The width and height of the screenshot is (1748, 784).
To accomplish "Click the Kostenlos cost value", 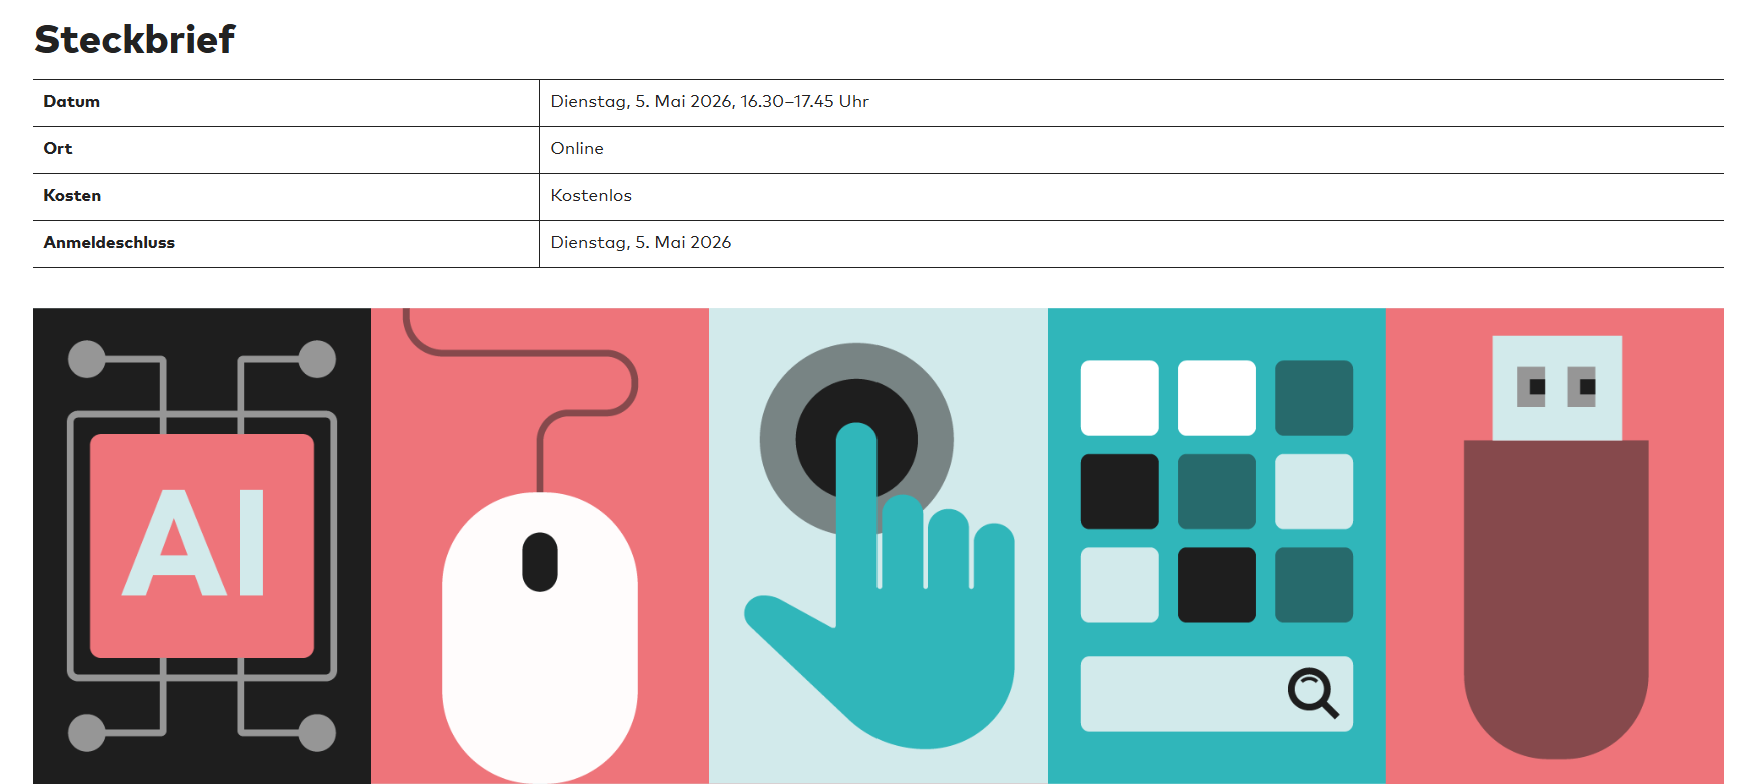I will tap(591, 196).
